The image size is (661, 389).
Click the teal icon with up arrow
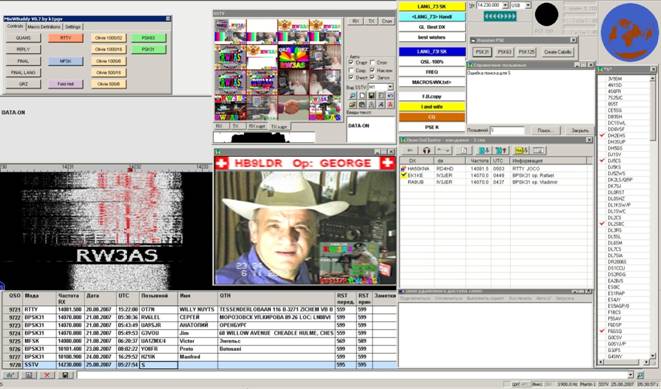(502, 150)
